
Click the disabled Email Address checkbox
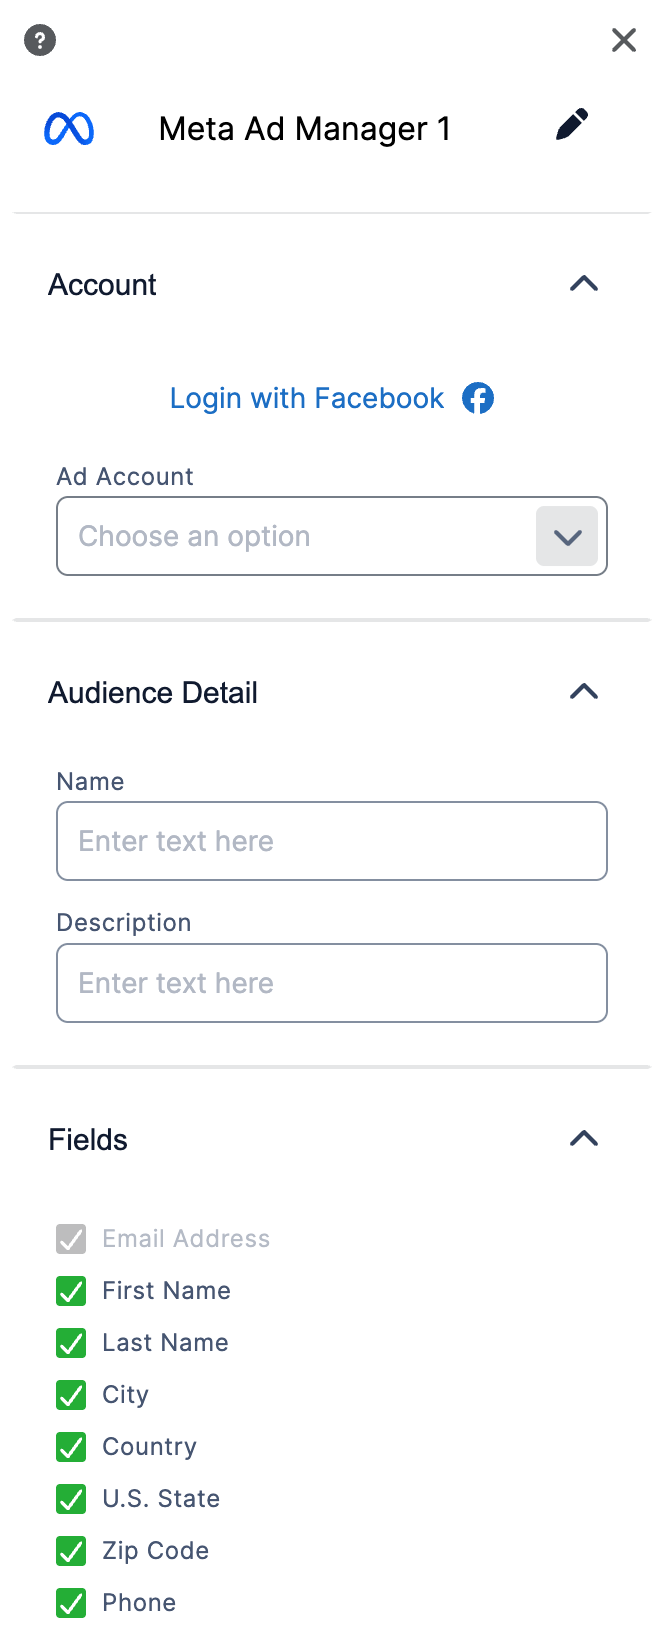click(x=71, y=1239)
